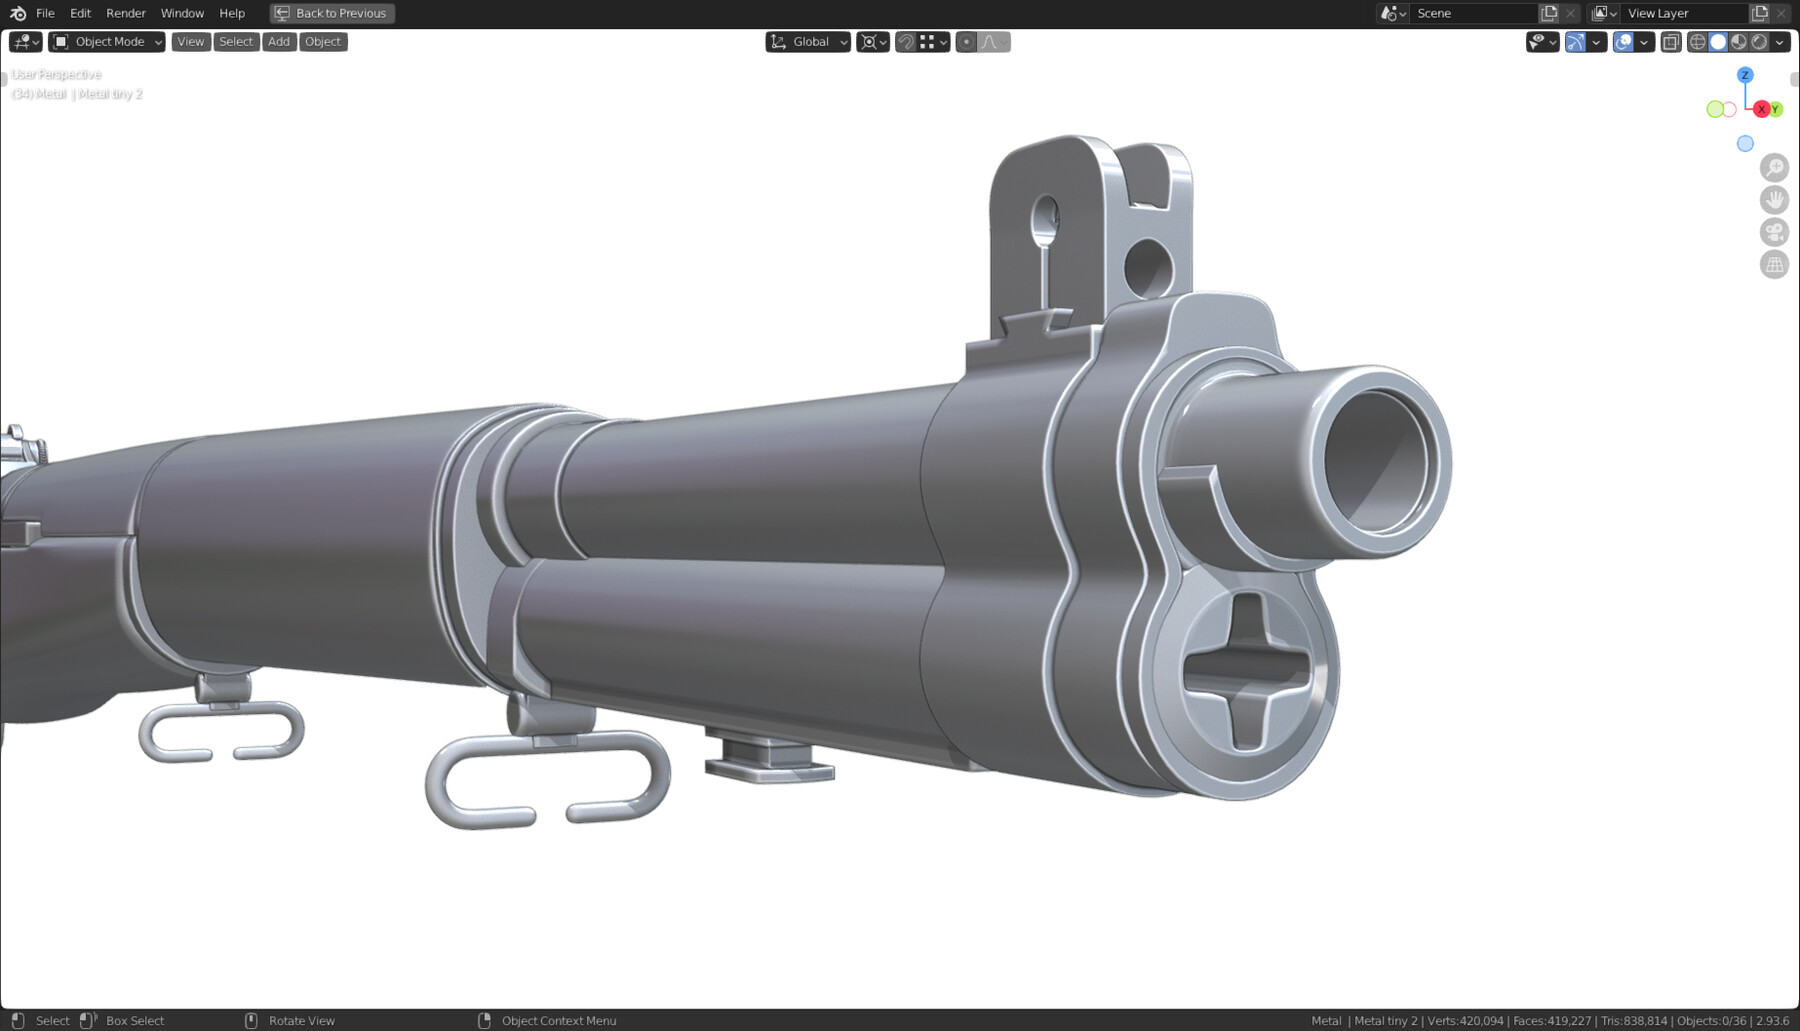The height and width of the screenshot is (1031, 1800).
Task: Activate the Move View hand tool
Action: (1774, 199)
